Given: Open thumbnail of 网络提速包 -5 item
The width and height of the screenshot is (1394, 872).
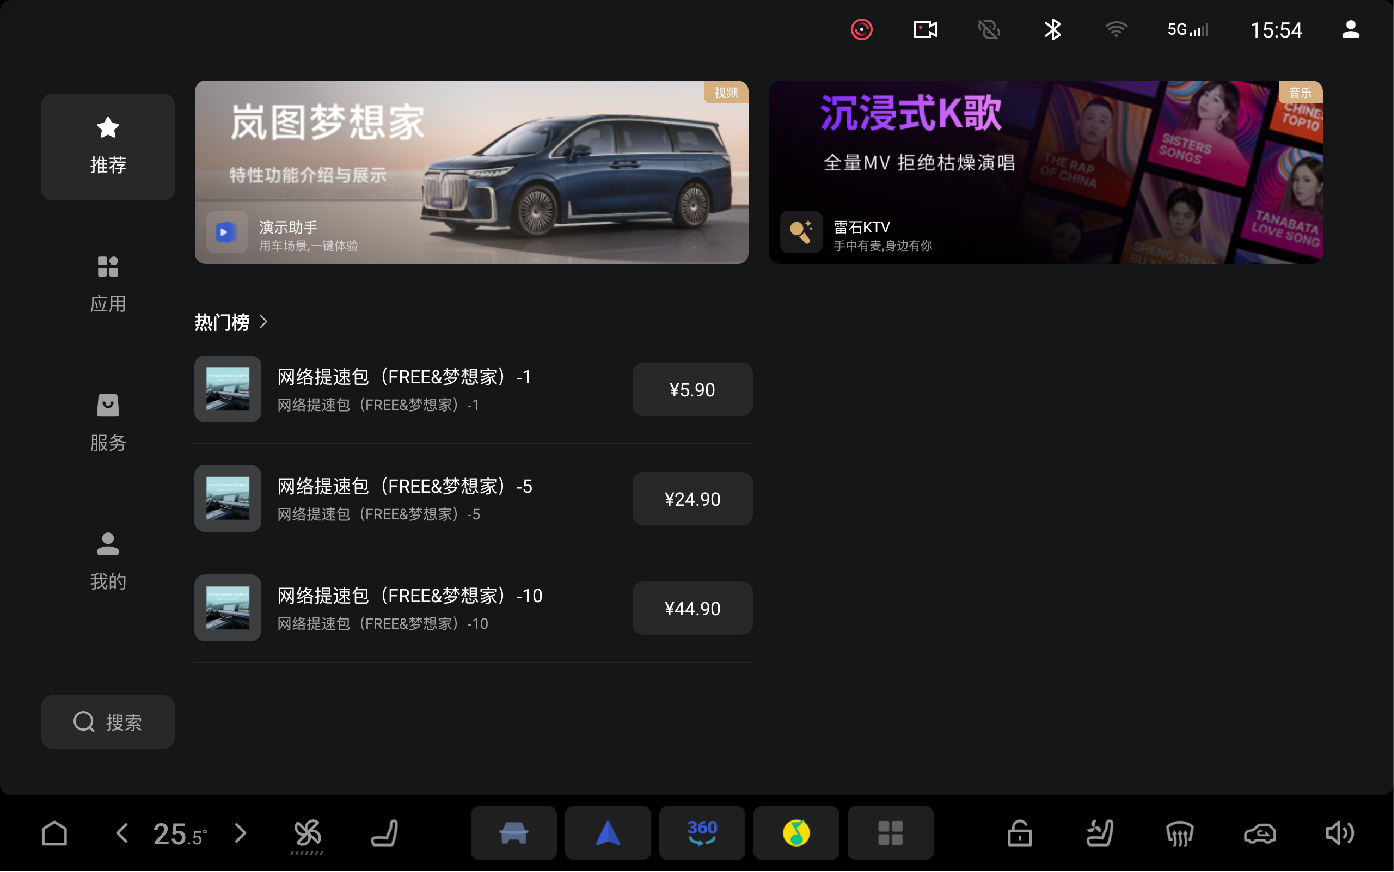Looking at the screenshot, I should (228, 498).
